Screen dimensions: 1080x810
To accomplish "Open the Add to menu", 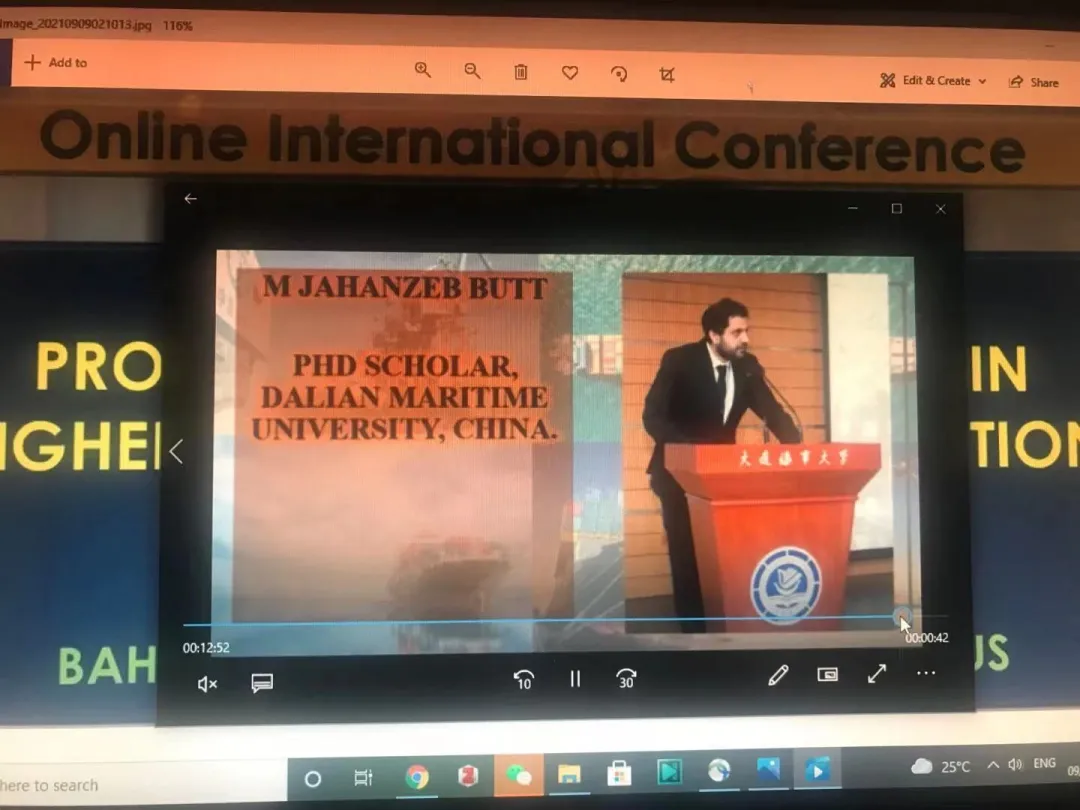I will point(55,62).
